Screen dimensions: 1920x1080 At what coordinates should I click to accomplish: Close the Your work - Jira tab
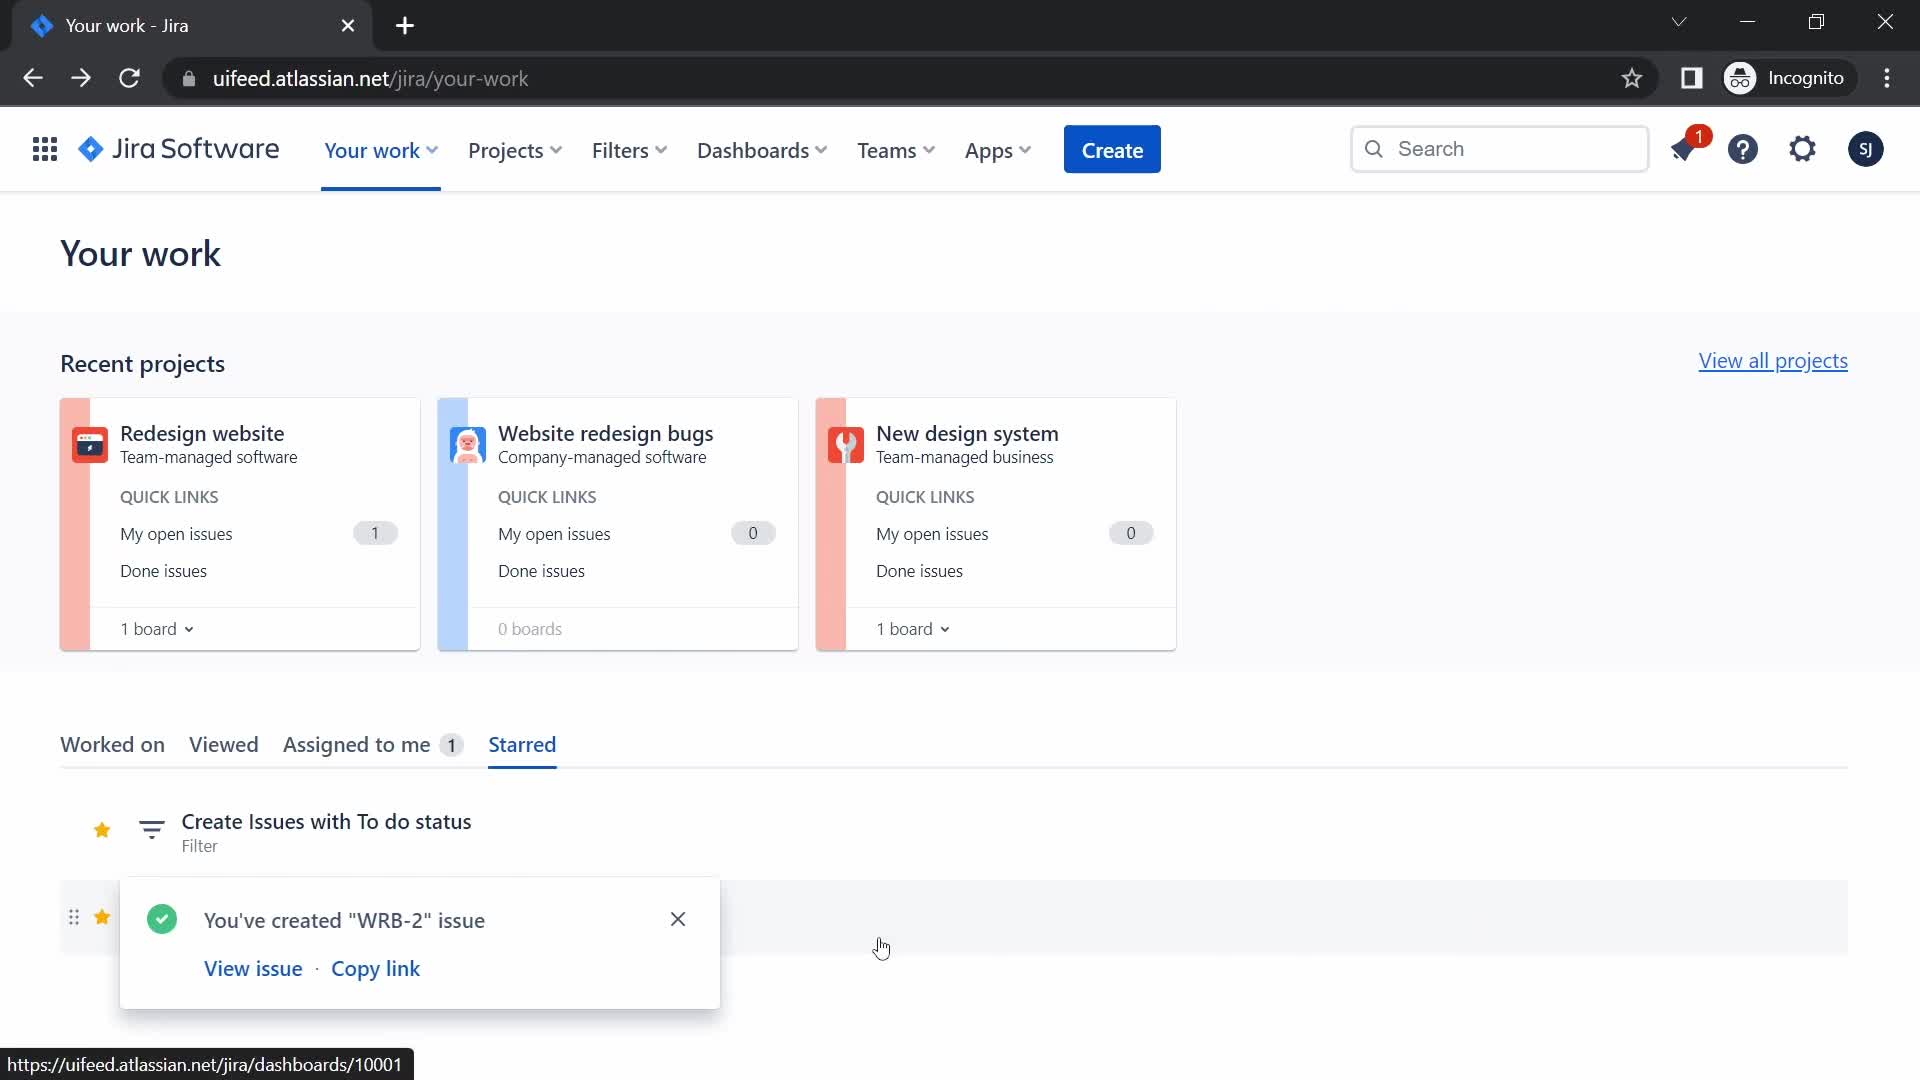(348, 26)
